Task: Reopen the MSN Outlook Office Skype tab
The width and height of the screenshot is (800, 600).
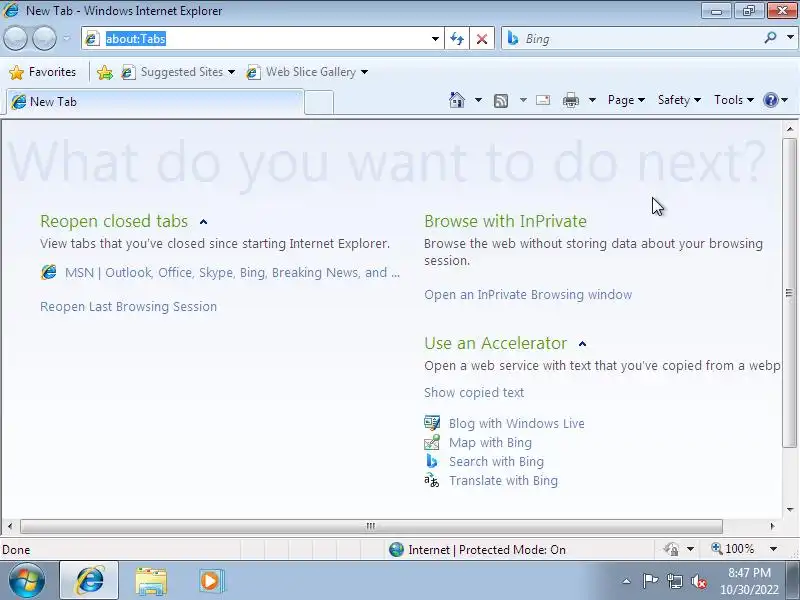Action: click(x=232, y=273)
